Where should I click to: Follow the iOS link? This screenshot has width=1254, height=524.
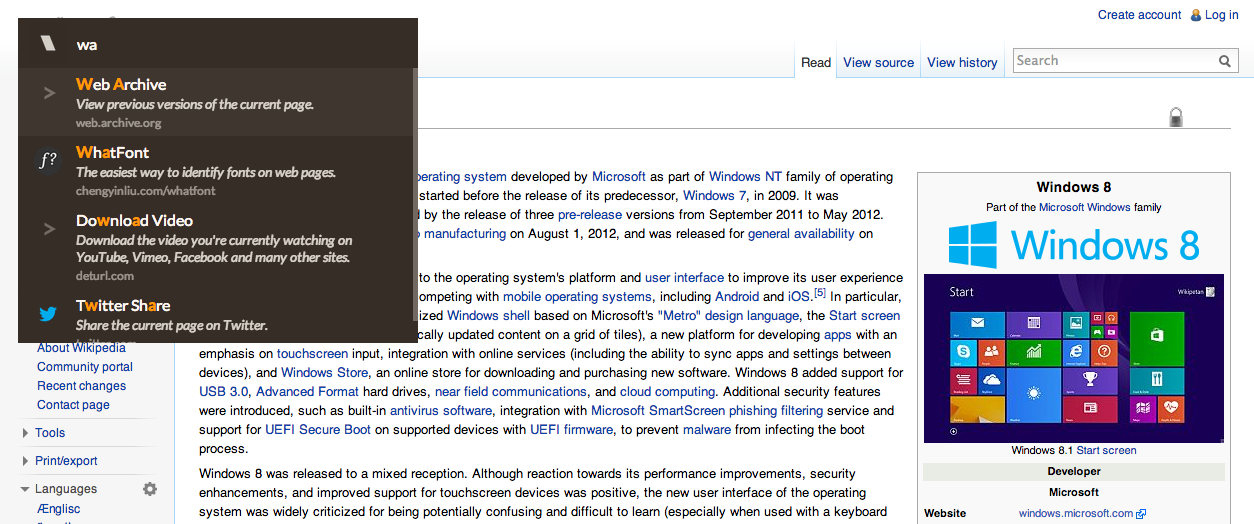[800, 297]
